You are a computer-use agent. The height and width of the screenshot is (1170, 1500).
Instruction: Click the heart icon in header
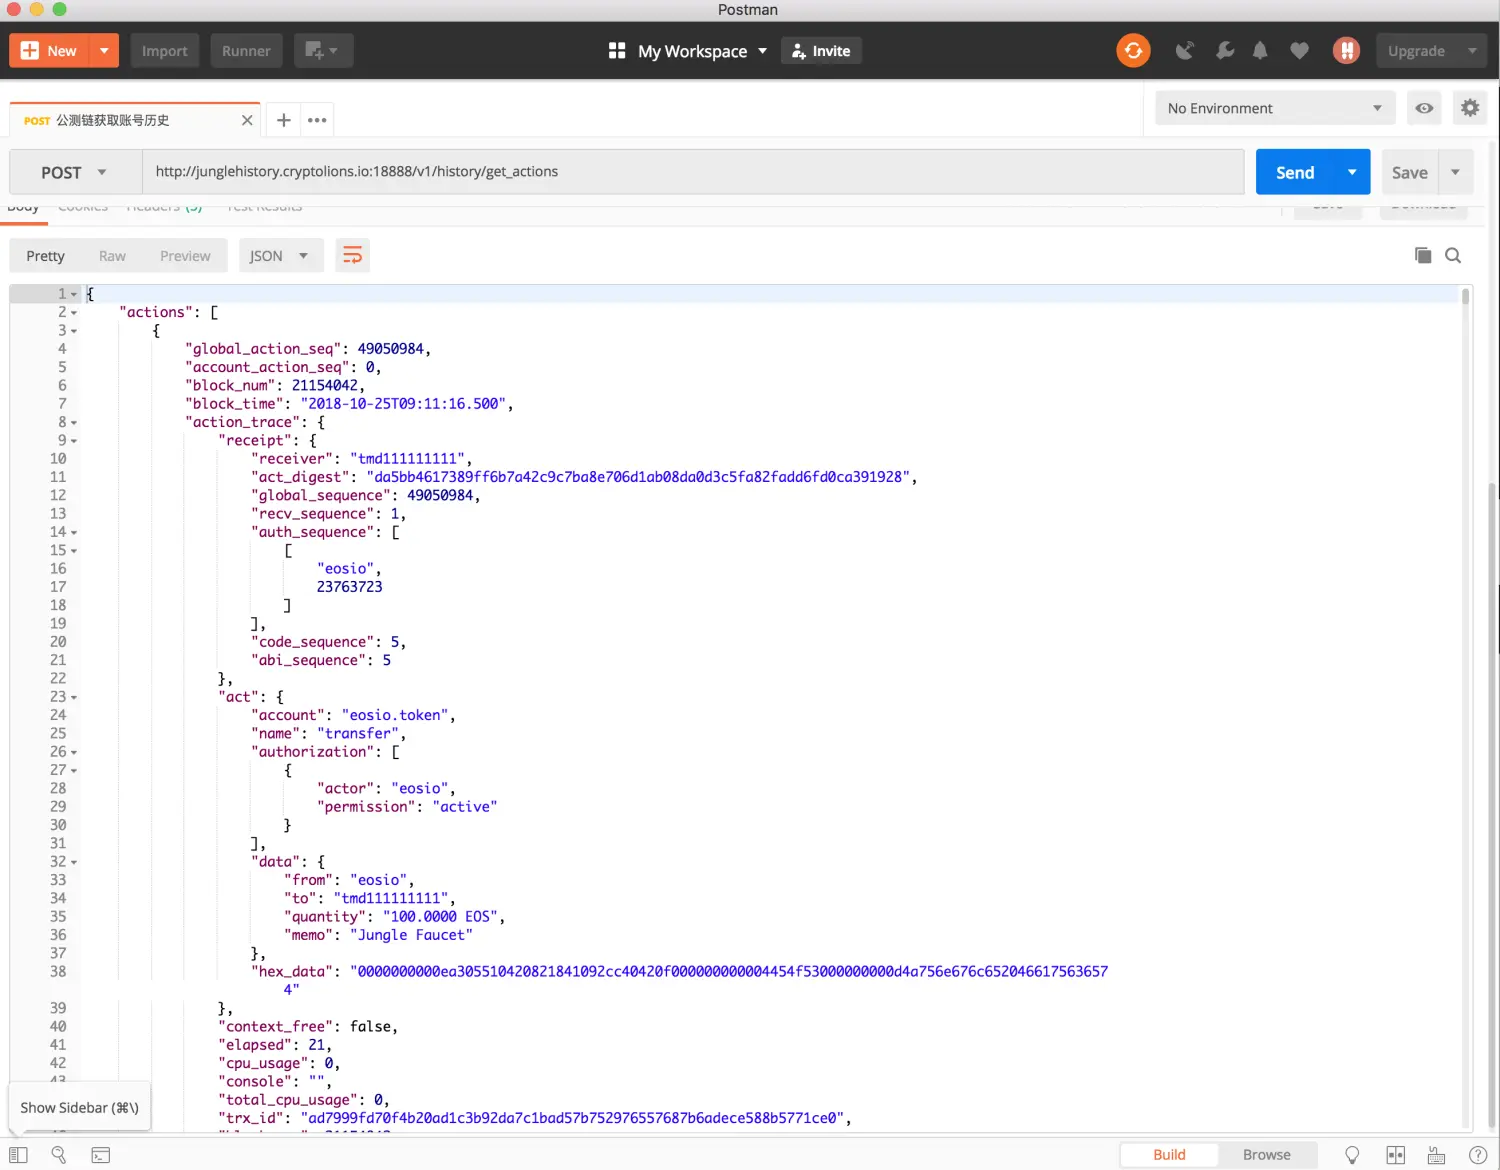click(1299, 51)
